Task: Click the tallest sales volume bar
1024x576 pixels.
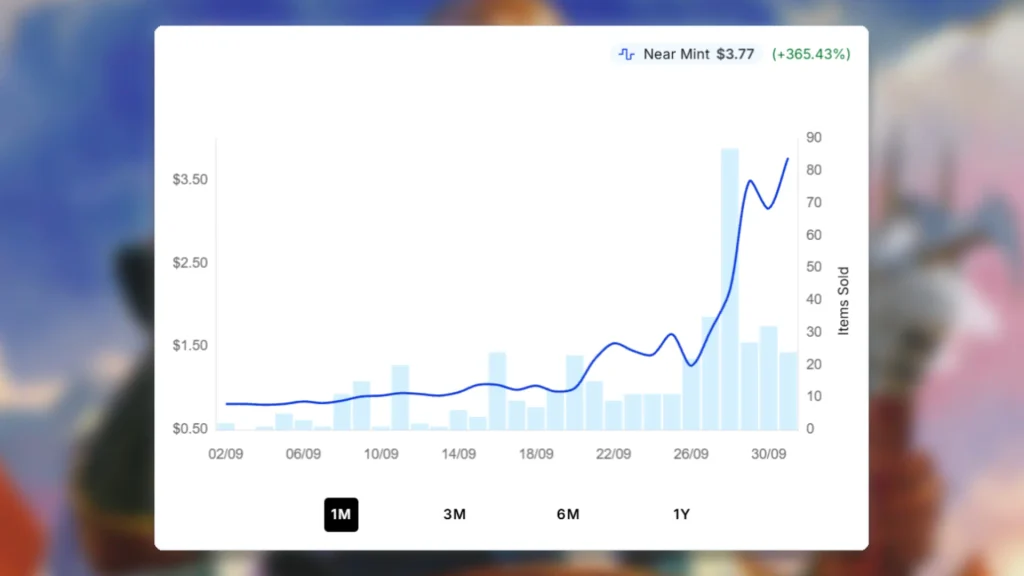Action: tap(729, 289)
